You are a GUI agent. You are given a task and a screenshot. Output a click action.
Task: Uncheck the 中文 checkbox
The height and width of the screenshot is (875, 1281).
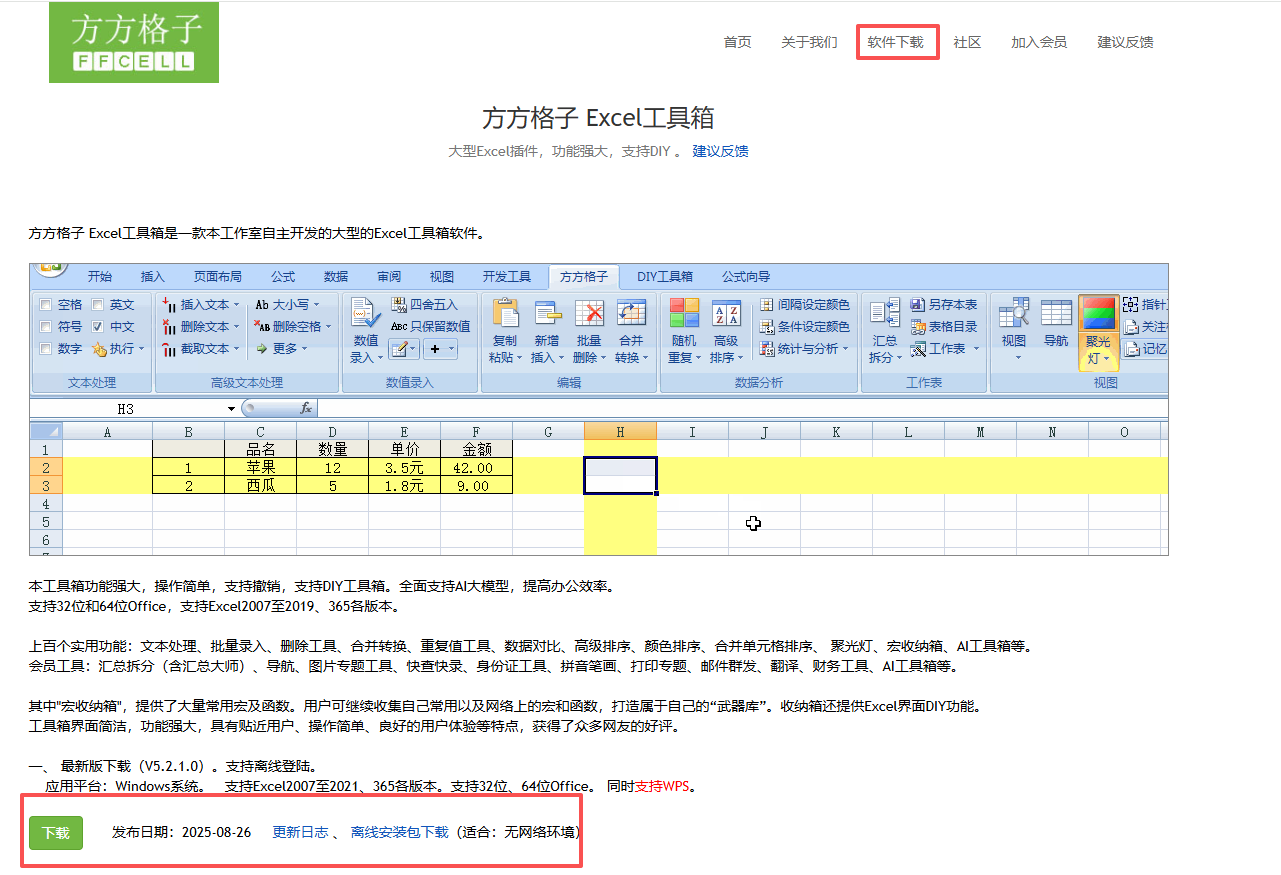coord(98,327)
